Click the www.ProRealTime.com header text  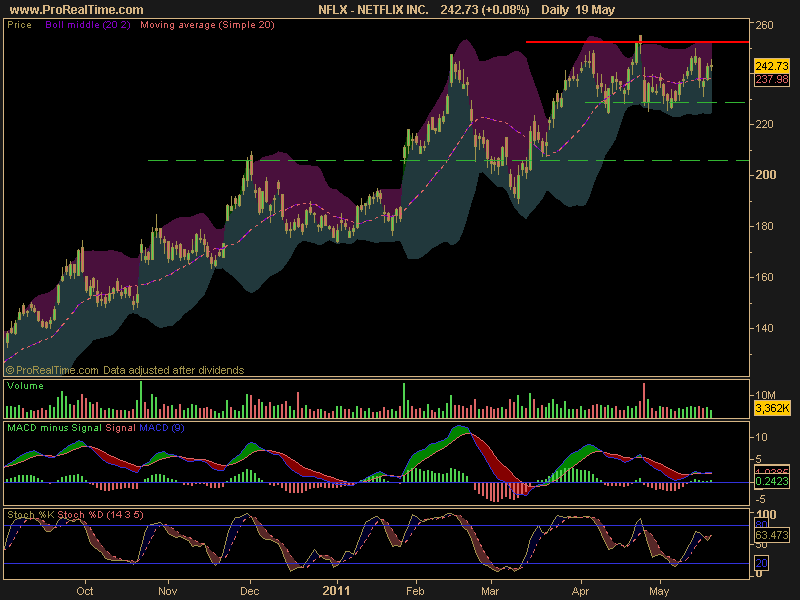pos(77,10)
